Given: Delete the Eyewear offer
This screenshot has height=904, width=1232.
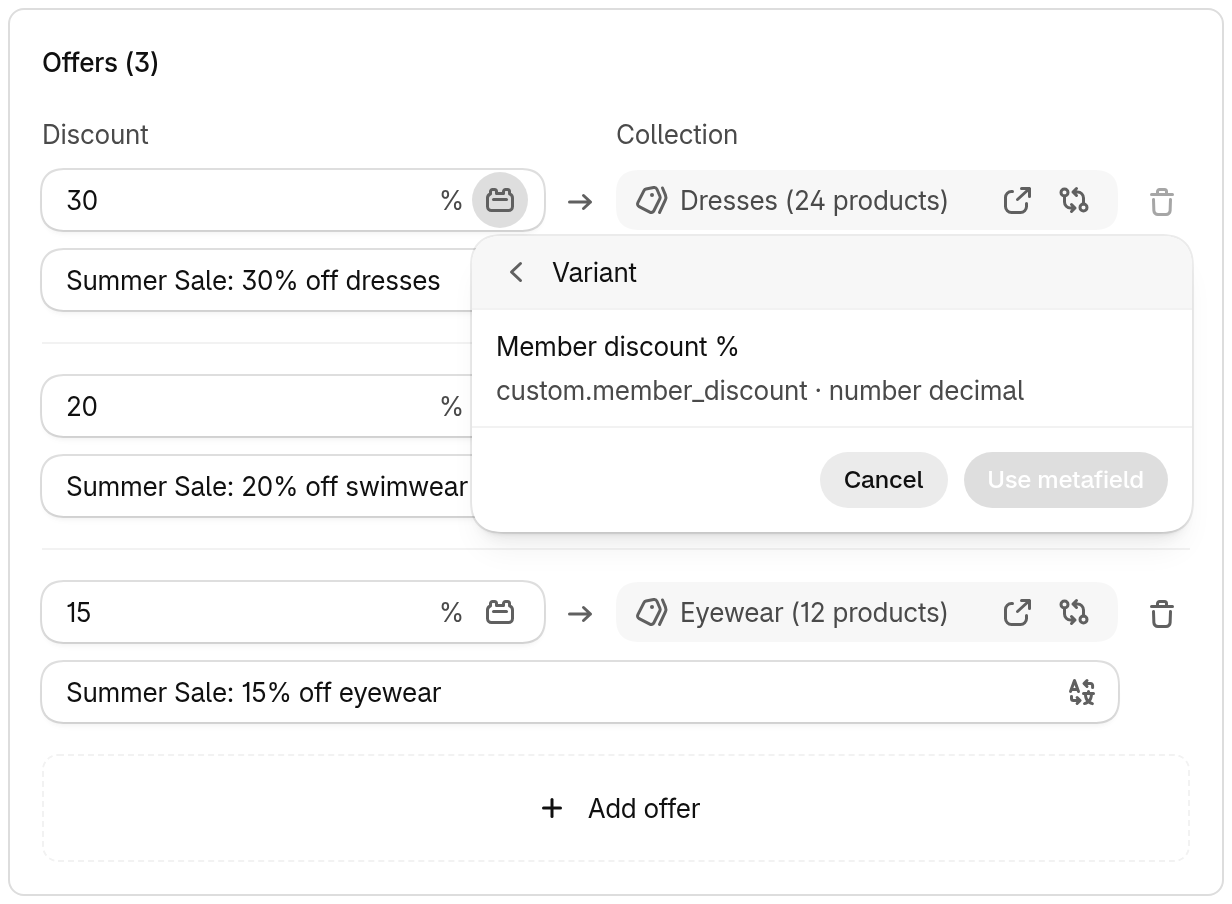Looking at the screenshot, I should click(x=1161, y=613).
